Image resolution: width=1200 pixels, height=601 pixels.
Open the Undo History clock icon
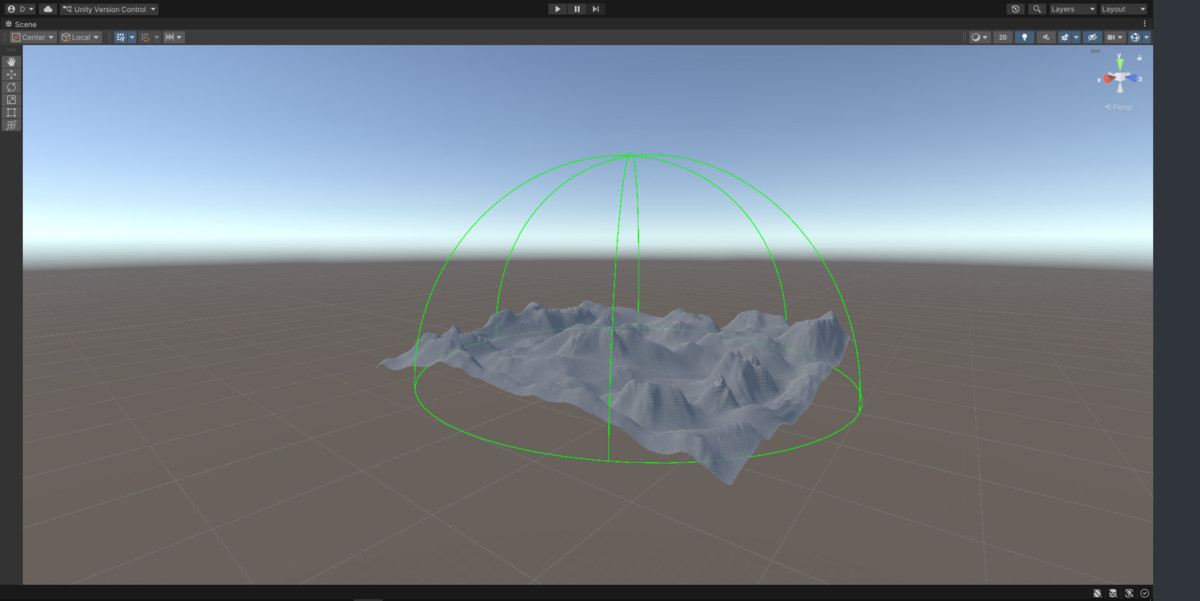tap(1015, 9)
